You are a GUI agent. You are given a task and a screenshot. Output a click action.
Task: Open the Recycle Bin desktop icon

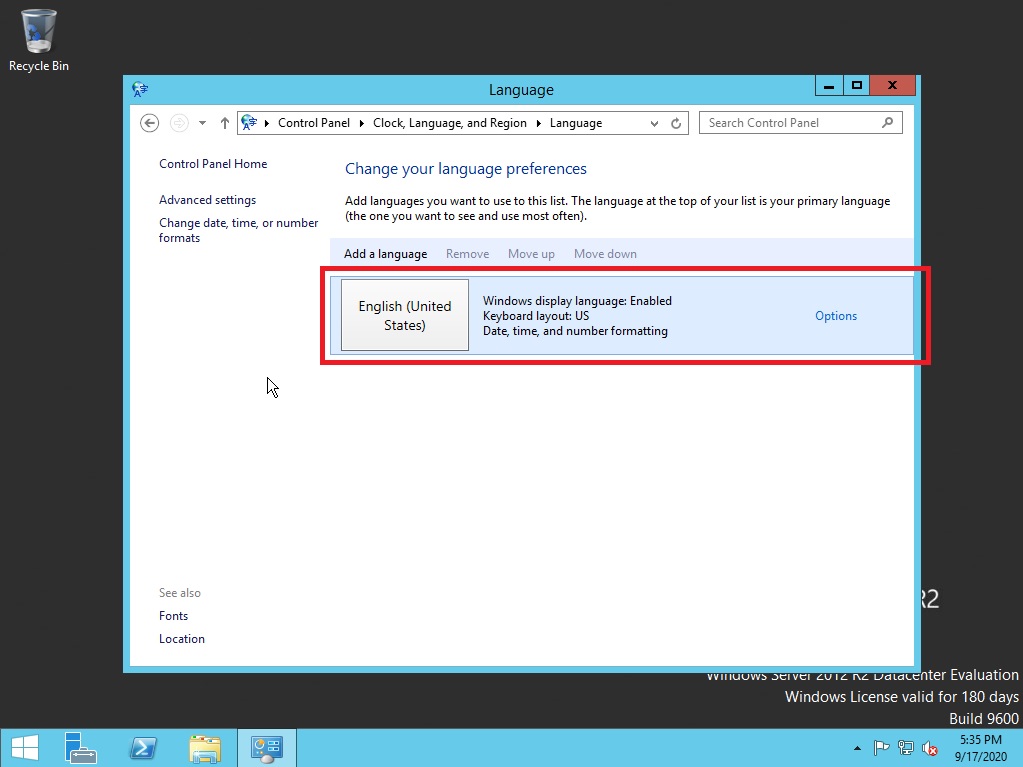tap(38, 40)
